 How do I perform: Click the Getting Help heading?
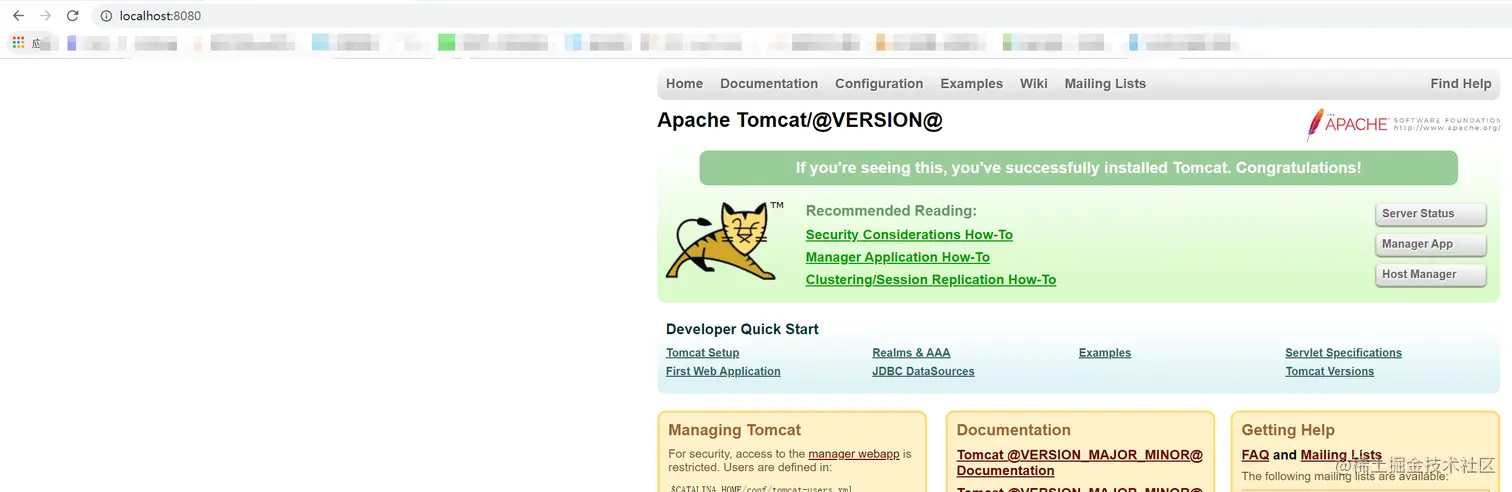coord(1288,430)
